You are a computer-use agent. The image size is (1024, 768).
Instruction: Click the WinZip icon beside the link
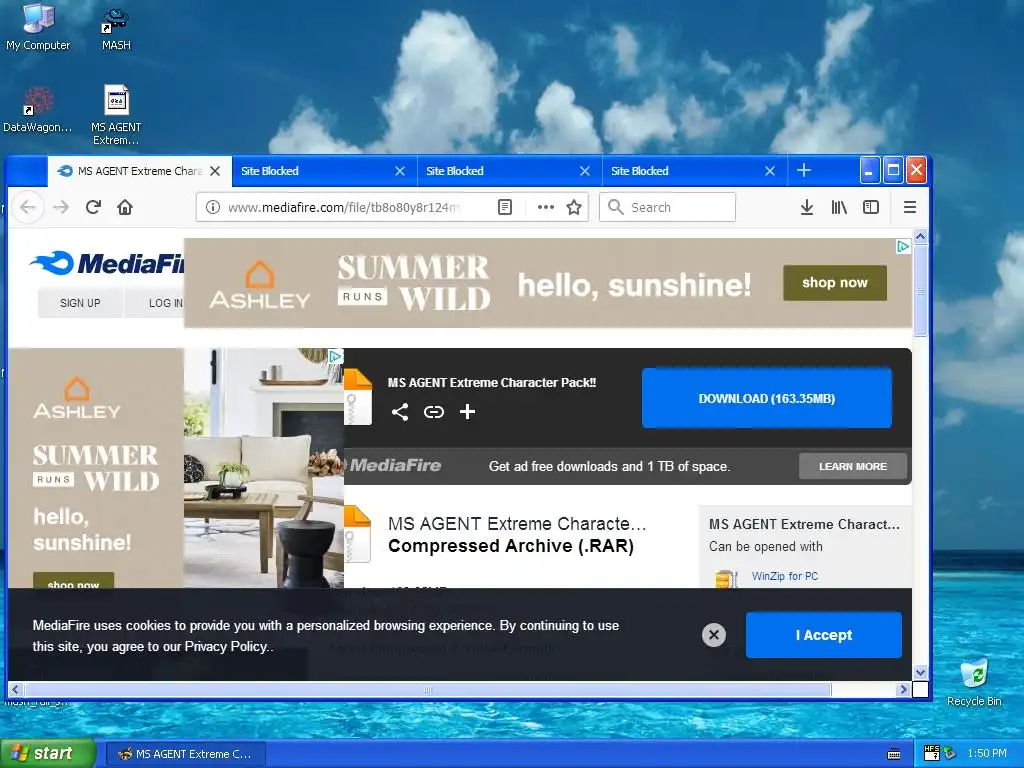[726, 579]
